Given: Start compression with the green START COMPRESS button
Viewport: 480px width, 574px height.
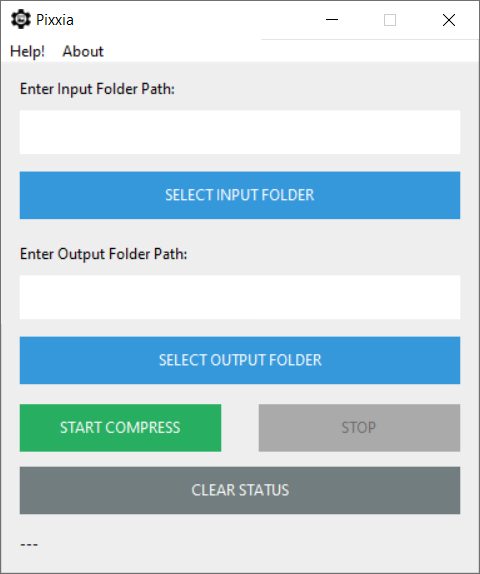Looking at the screenshot, I should 120,428.
